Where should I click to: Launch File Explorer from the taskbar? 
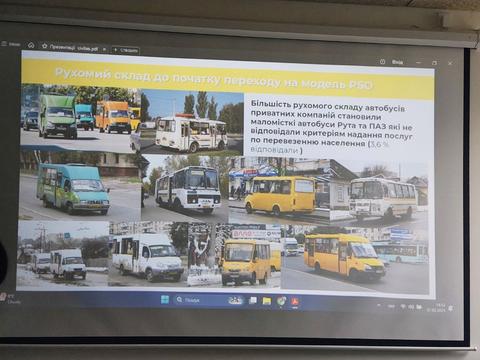pos(267,301)
